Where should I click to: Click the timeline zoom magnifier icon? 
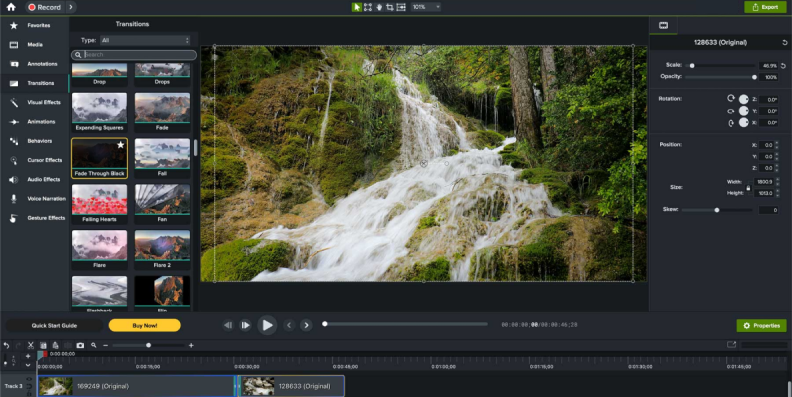pyautogui.click(x=93, y=345)
